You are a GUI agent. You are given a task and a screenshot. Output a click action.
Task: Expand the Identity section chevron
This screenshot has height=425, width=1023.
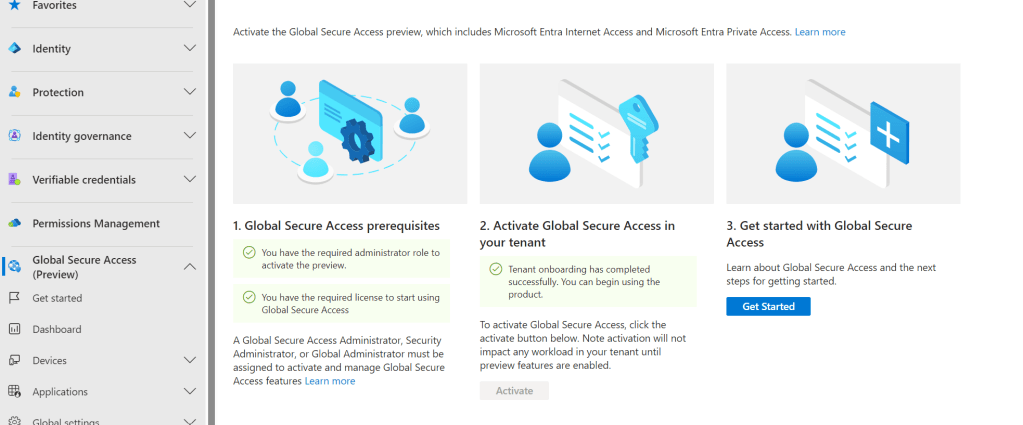tap(190, 48)
